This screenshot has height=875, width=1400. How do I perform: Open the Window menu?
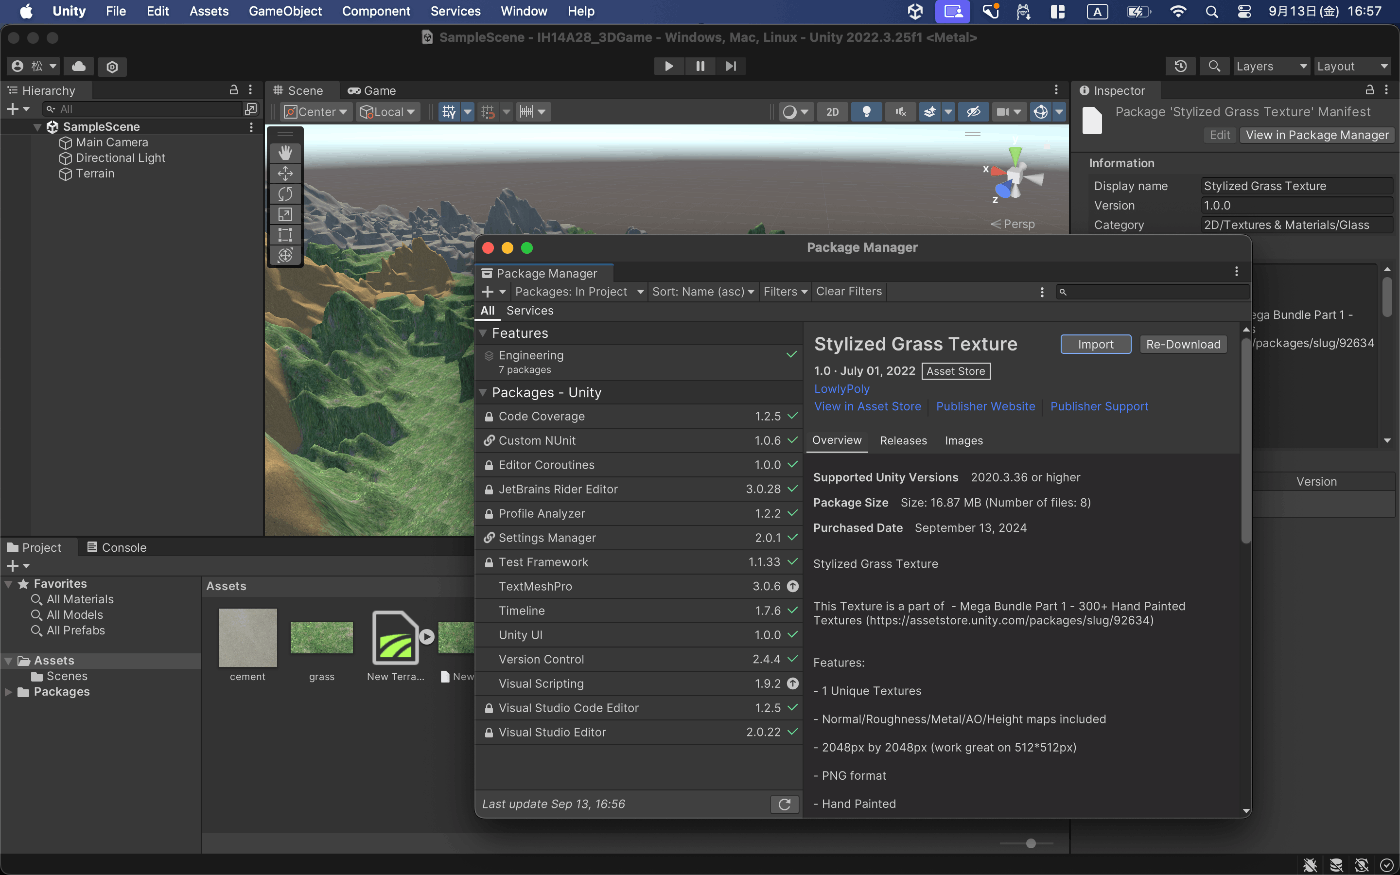tap(524, 11)
